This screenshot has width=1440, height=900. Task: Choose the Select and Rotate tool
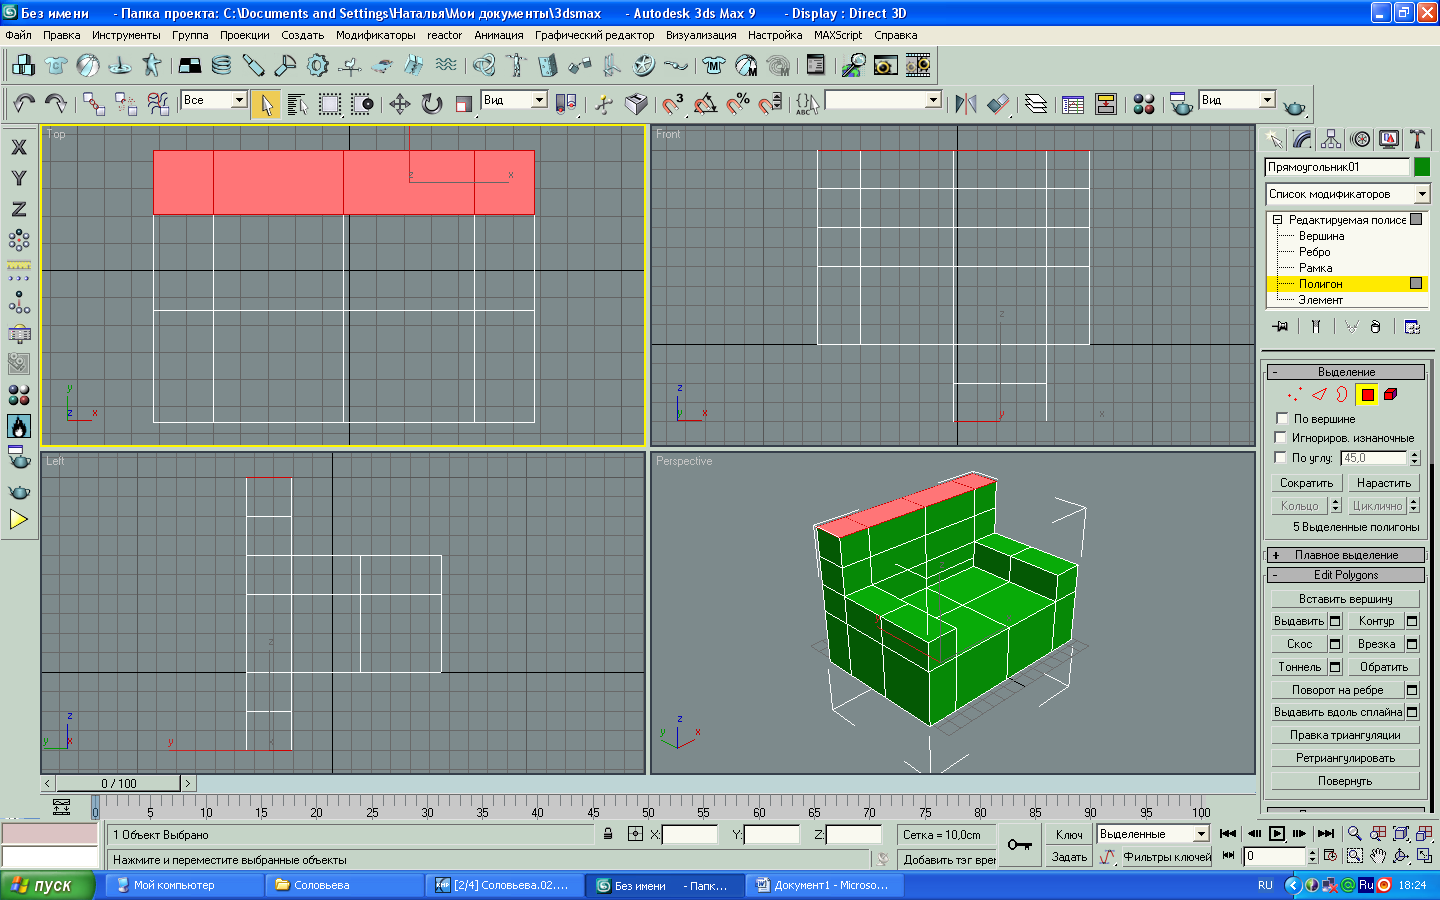432,104
